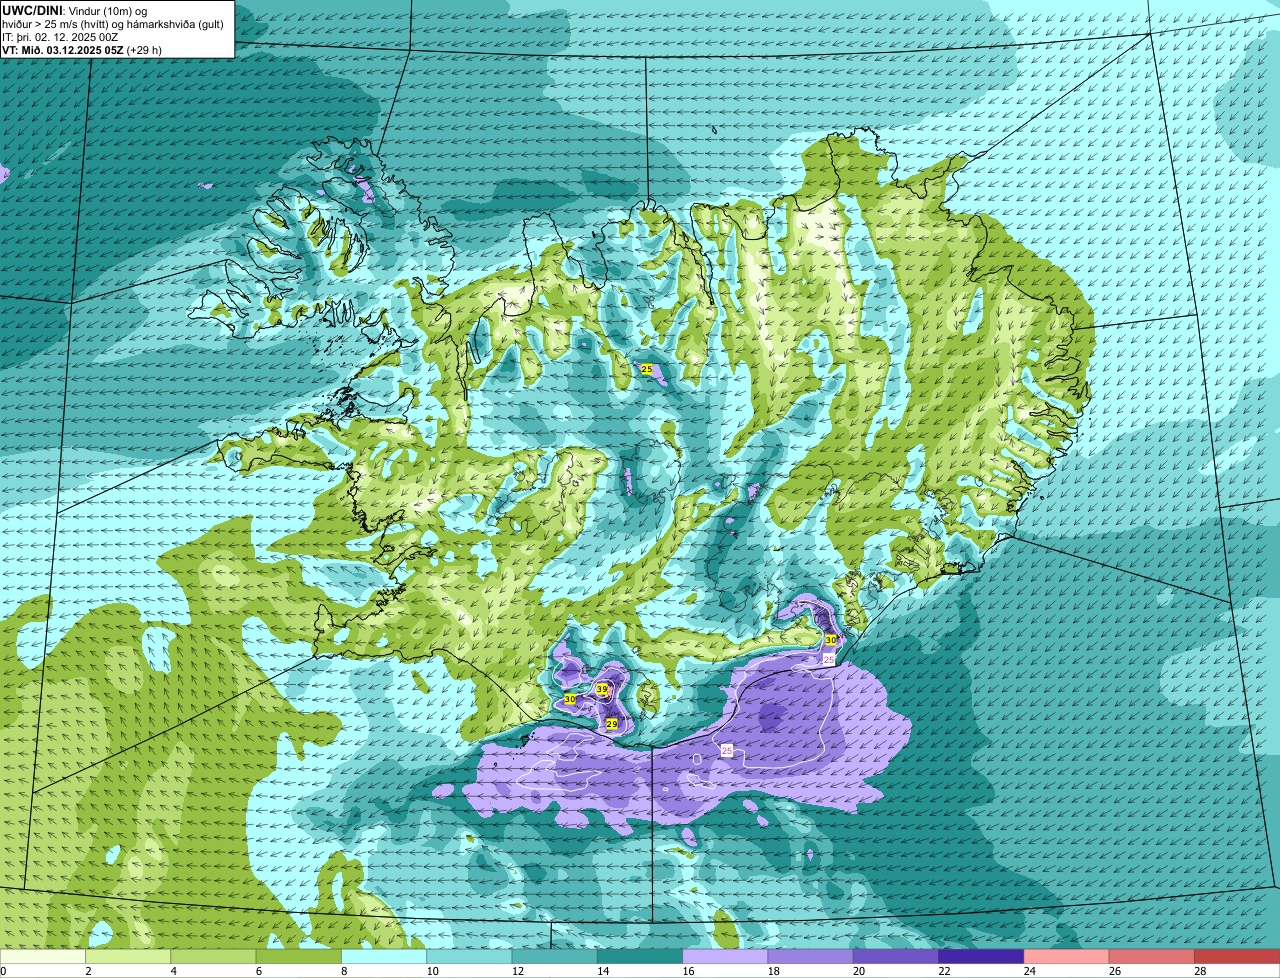Pick the 12–14 m/s teal legend swatch
The image size is (1280, 978).
[555, 957]
